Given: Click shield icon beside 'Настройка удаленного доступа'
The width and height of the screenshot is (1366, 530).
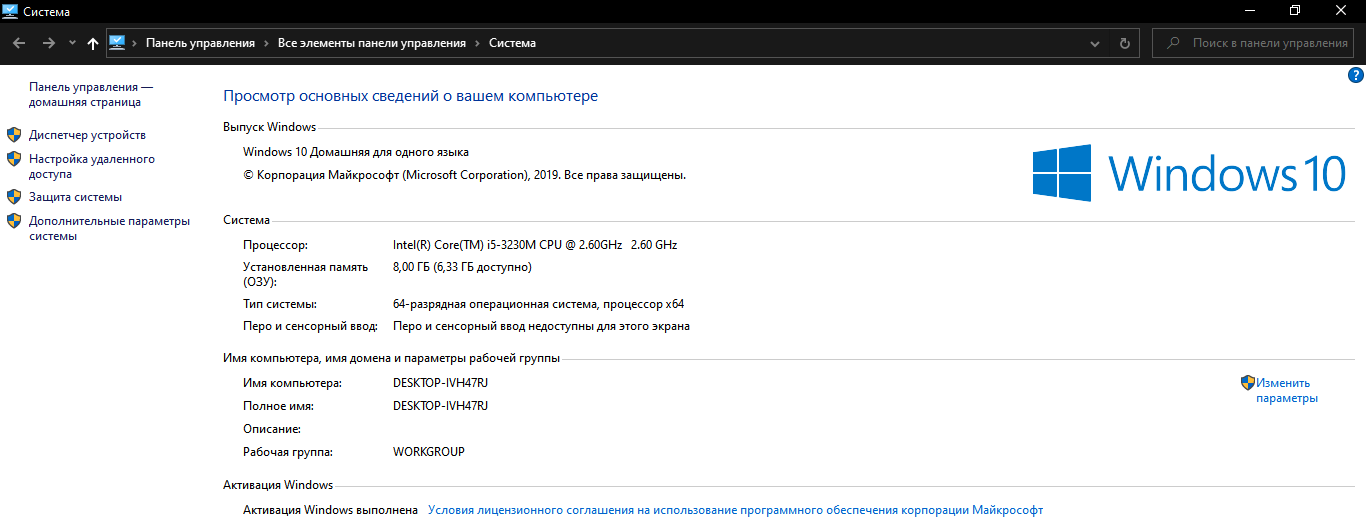Looking at the screenshot, I should 14,158.
